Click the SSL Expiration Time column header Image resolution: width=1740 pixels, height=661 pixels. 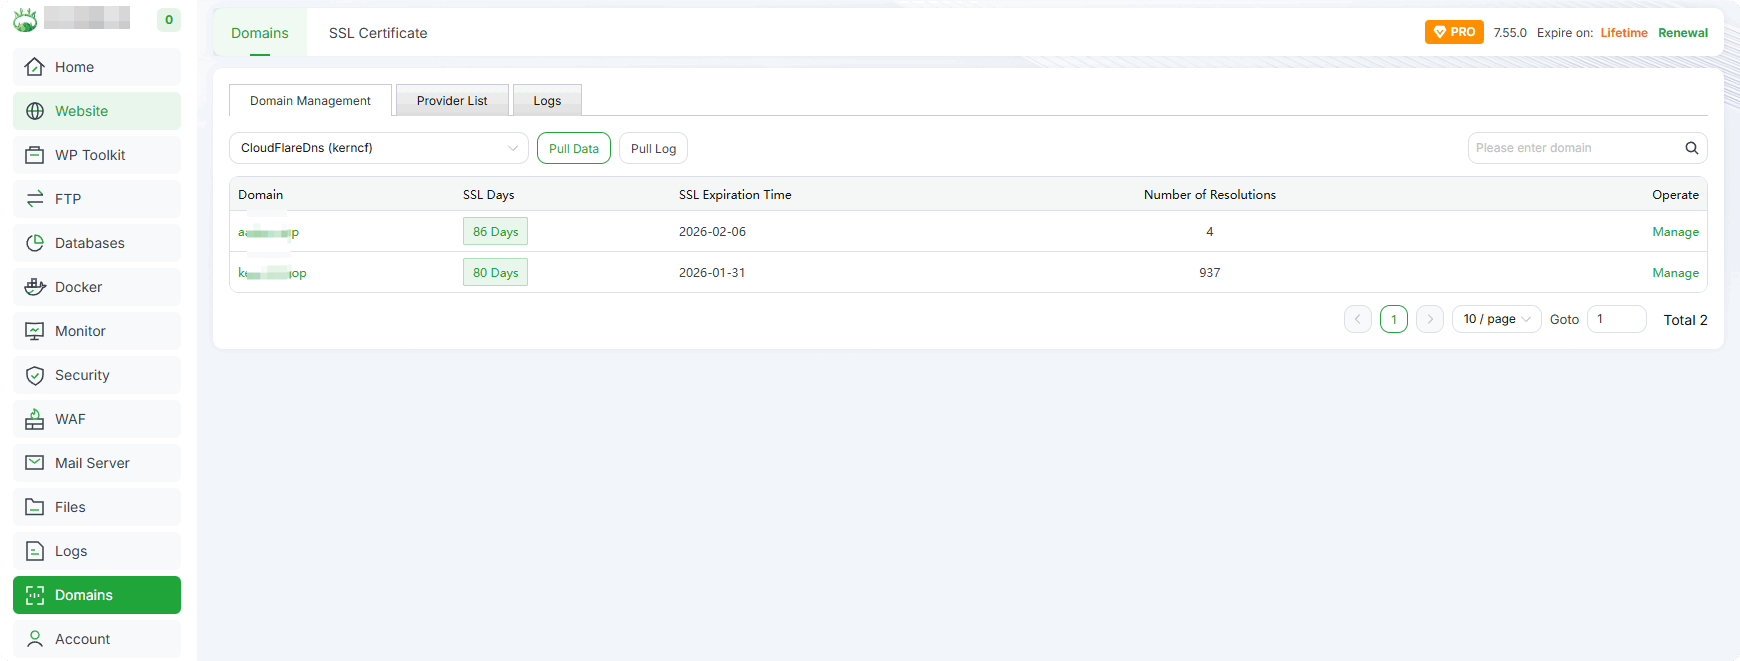pos(735,194)
